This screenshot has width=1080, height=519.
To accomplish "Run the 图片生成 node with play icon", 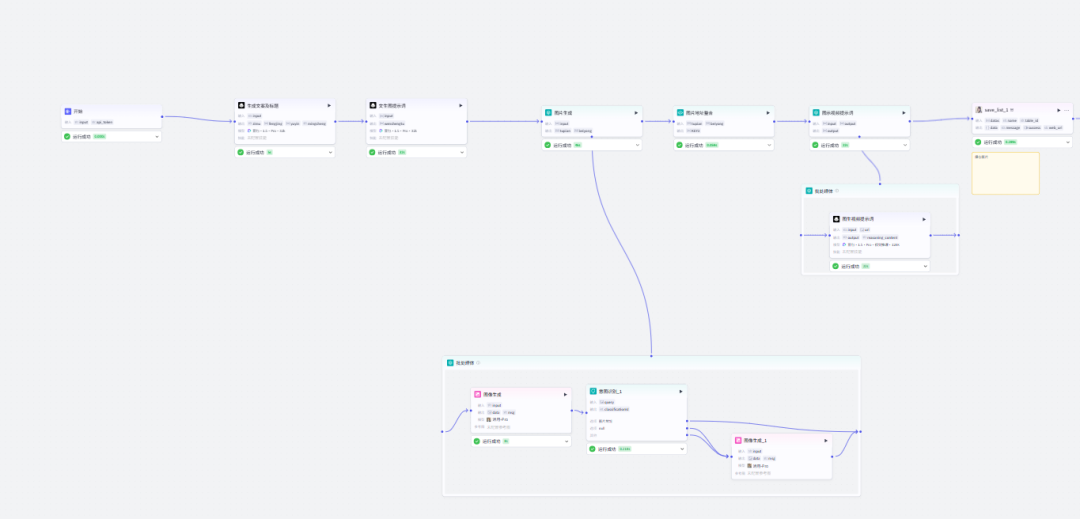I will coord(636,112).
